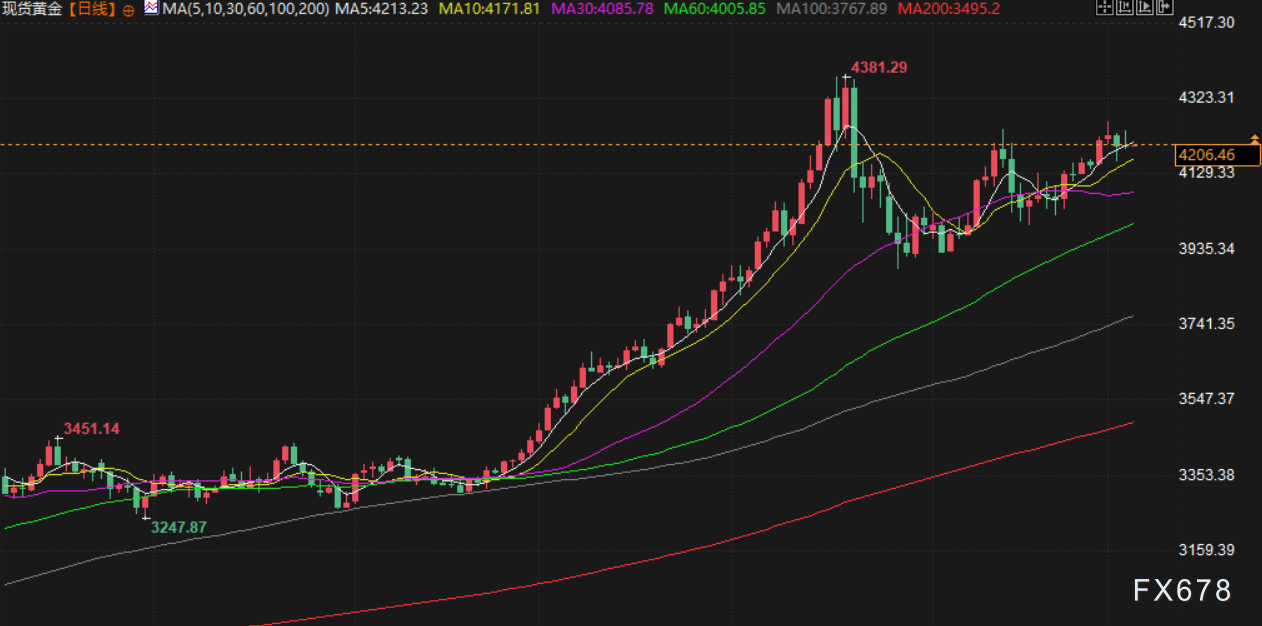Open the 【日线】 timeframe selector
Viewport: 1262px width, 626px height.
pyautogui.click(x=93, y=9)
